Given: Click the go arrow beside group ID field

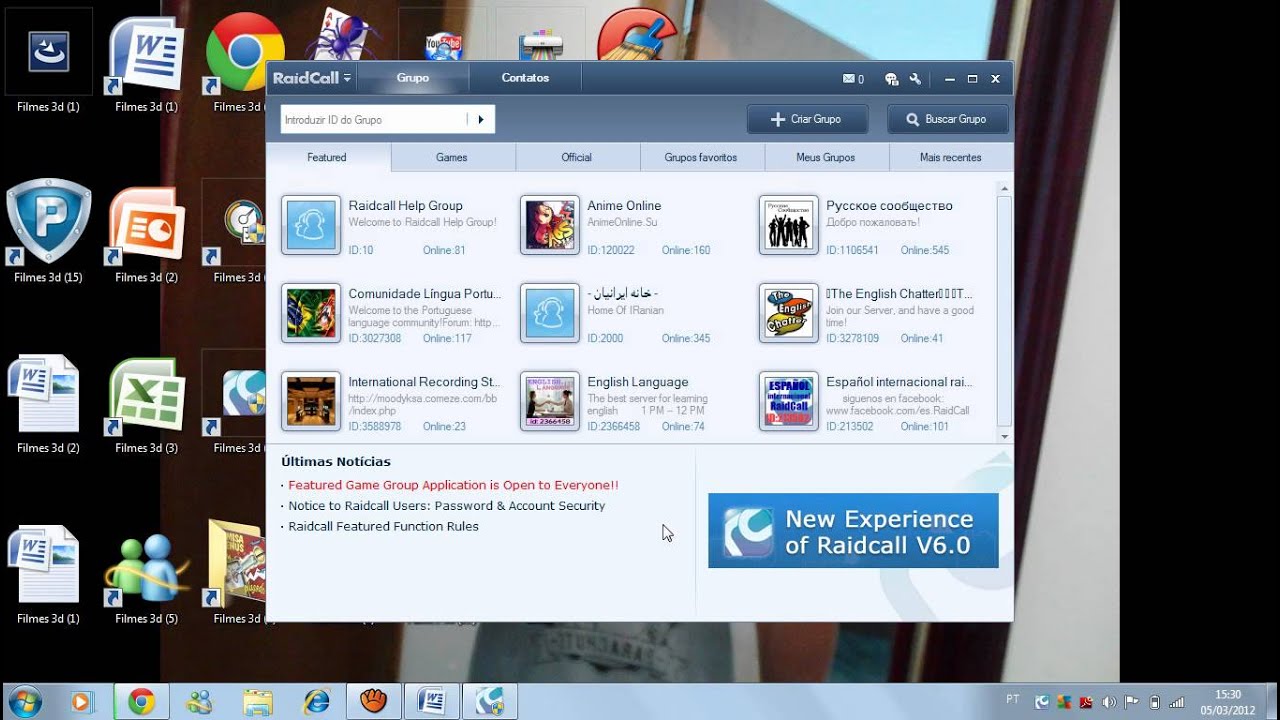Looking at the screenshot, I should [481, 119].
